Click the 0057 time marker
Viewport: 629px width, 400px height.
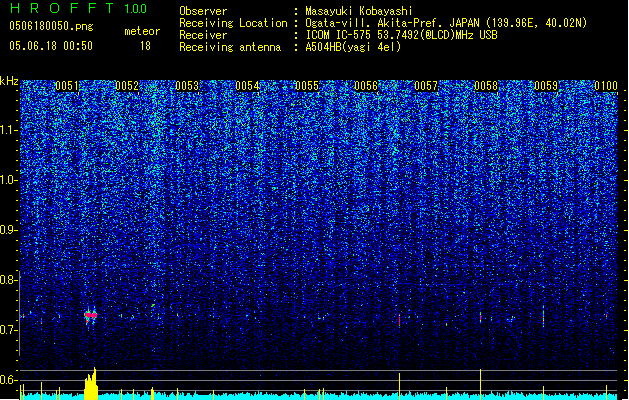coord(426,86)
